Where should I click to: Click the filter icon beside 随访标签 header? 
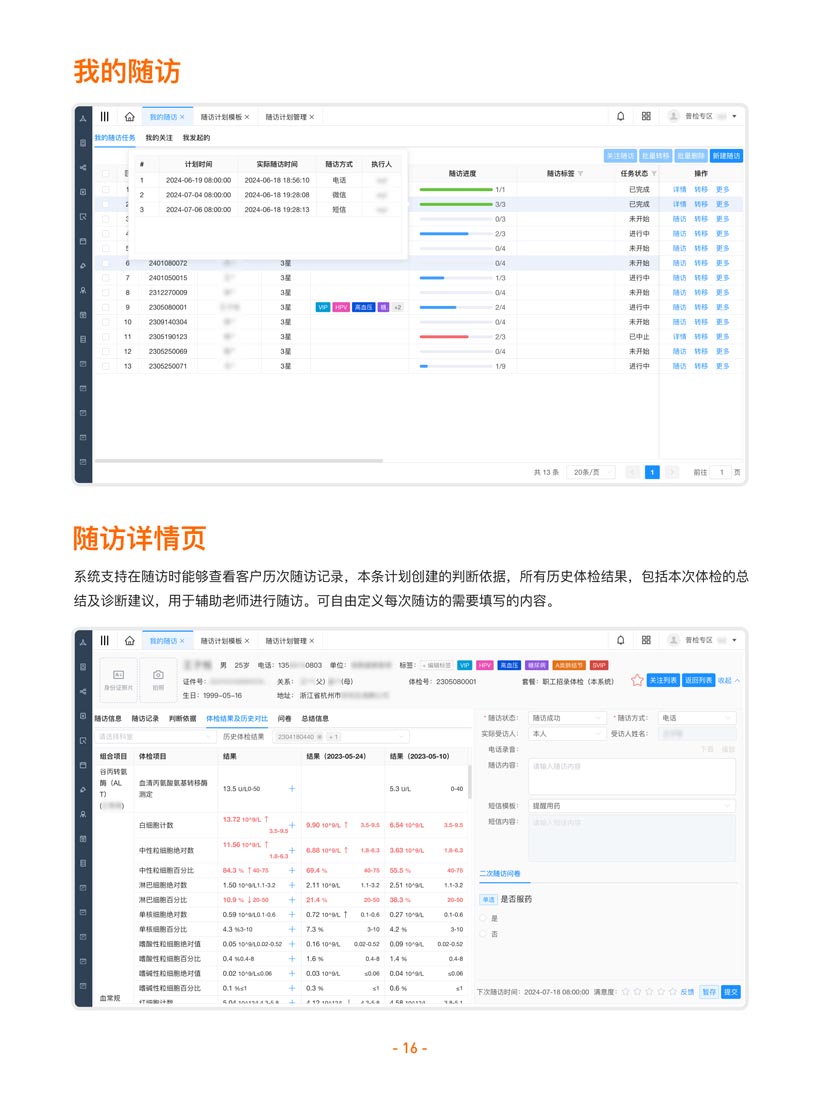tap(581, 174)
